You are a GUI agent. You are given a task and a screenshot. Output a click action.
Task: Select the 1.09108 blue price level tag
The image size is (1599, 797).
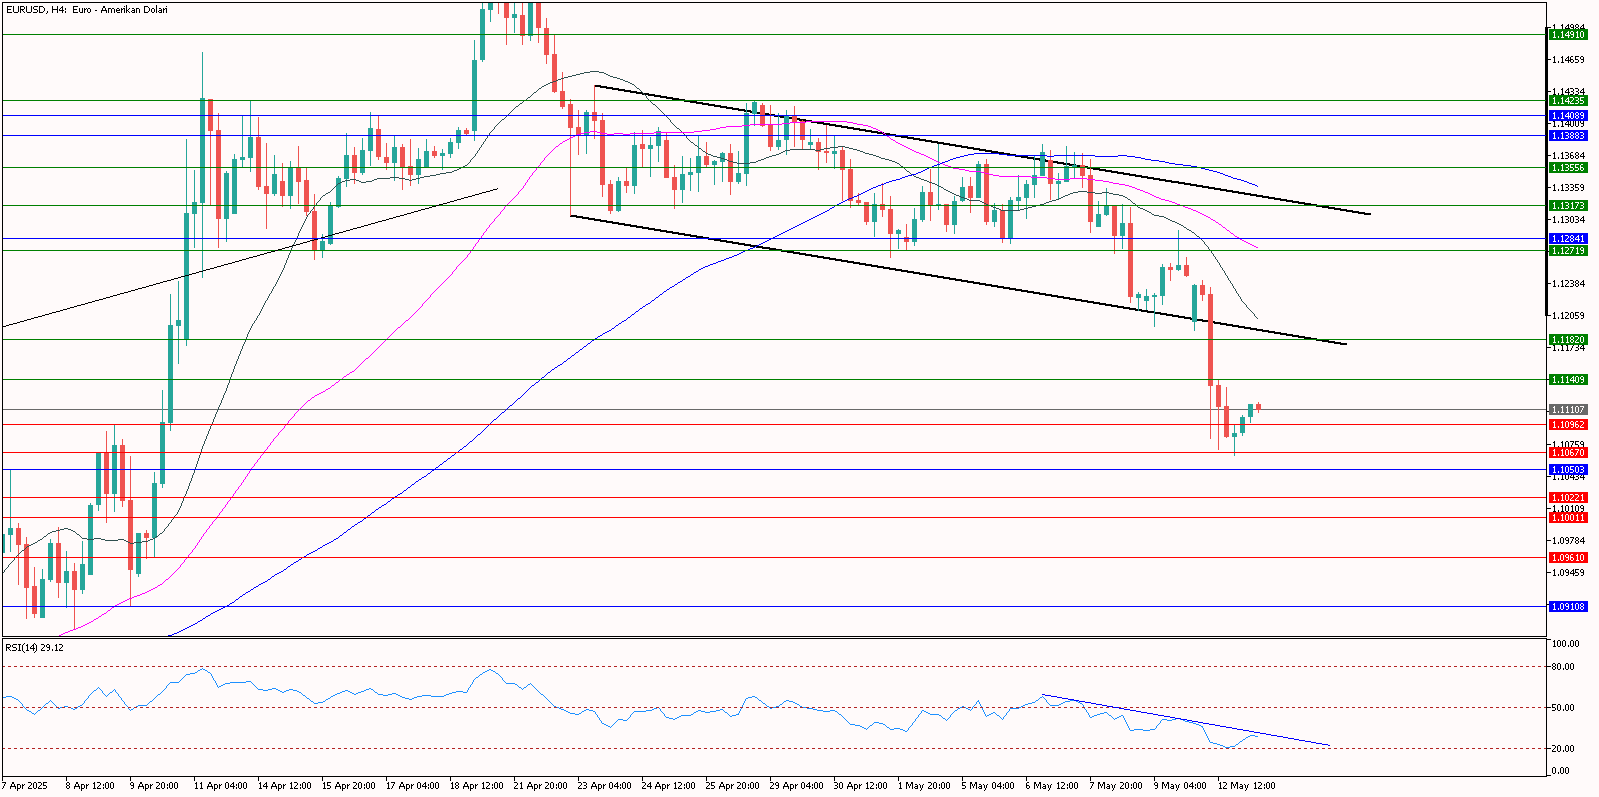1567,607
